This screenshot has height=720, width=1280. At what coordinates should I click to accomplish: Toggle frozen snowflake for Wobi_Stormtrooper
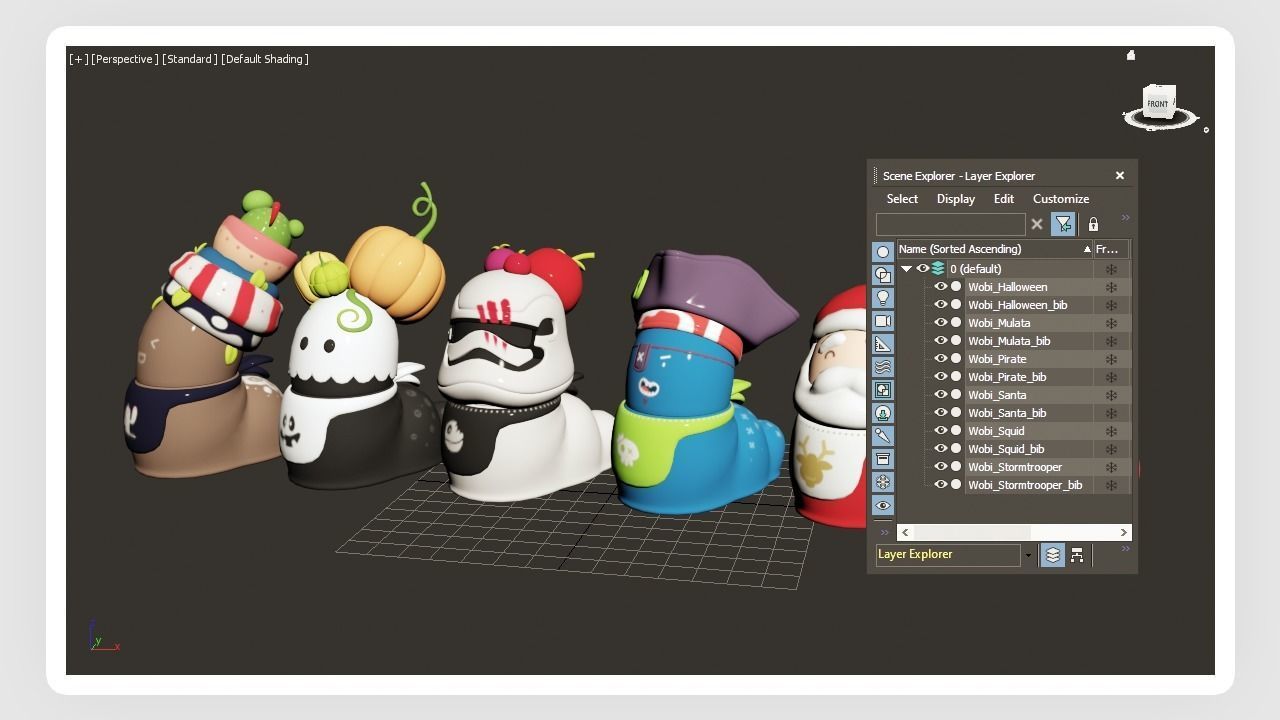click(x=1111, y=467)
